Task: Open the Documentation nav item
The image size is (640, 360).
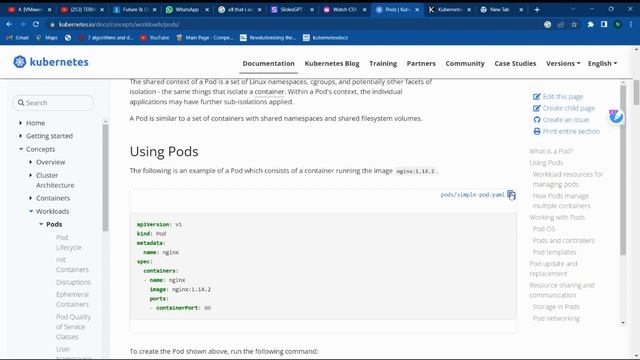Action: click(x=268, y=64)
